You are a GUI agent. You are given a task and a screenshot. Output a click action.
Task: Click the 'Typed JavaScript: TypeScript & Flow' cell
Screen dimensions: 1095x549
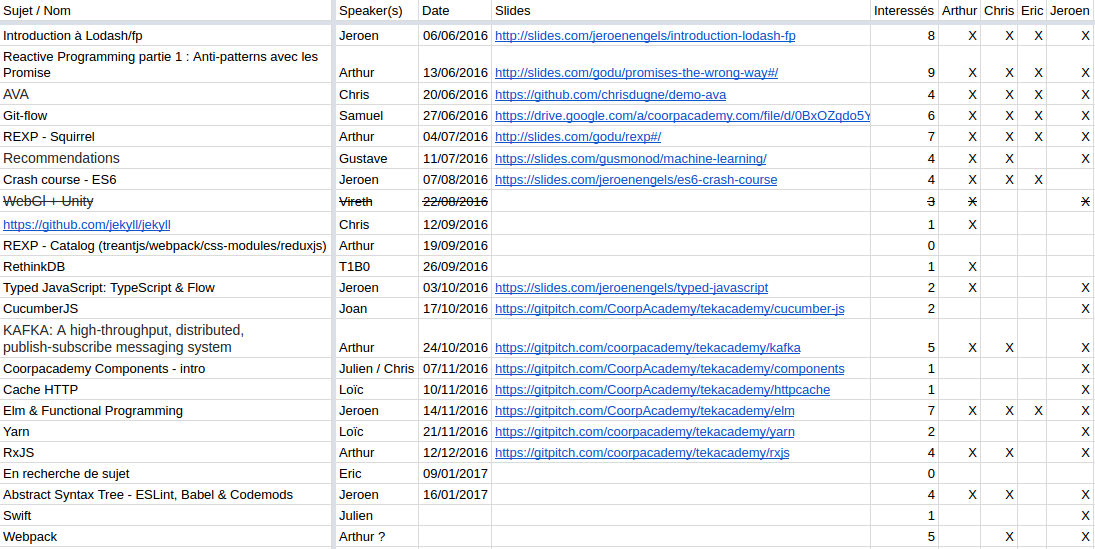(x=166, y=288)
